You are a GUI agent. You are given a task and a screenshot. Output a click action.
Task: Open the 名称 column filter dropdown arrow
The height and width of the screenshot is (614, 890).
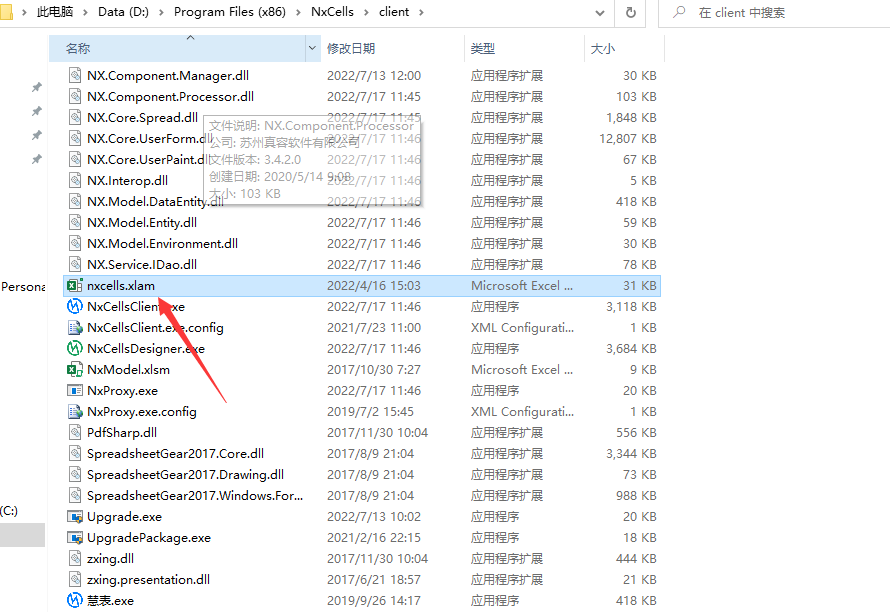314,48
